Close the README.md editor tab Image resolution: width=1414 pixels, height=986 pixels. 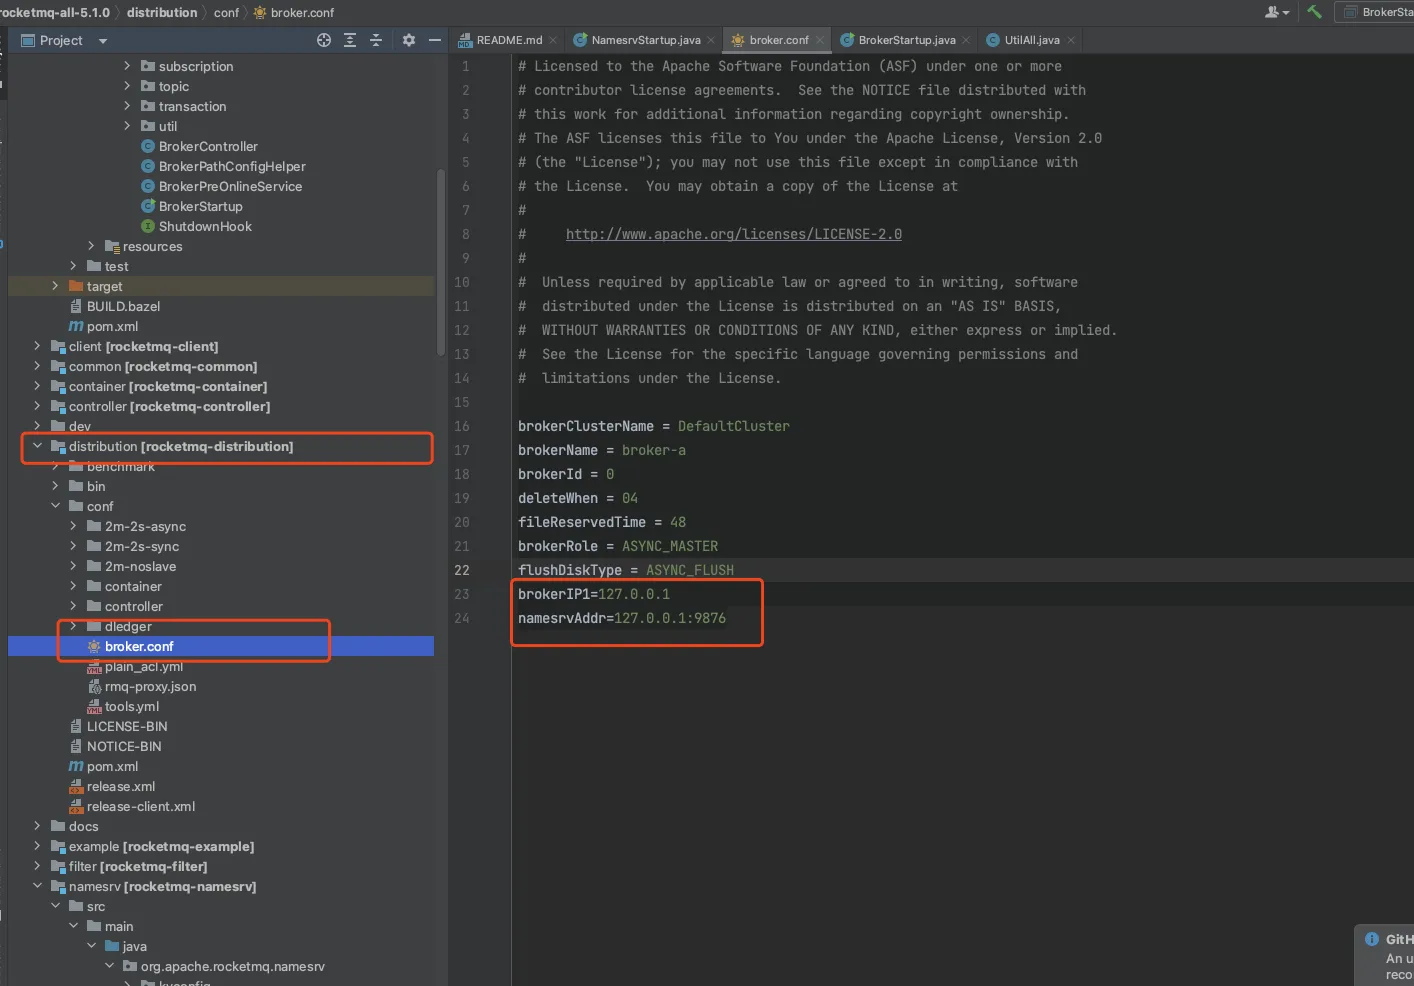point(553,41)
